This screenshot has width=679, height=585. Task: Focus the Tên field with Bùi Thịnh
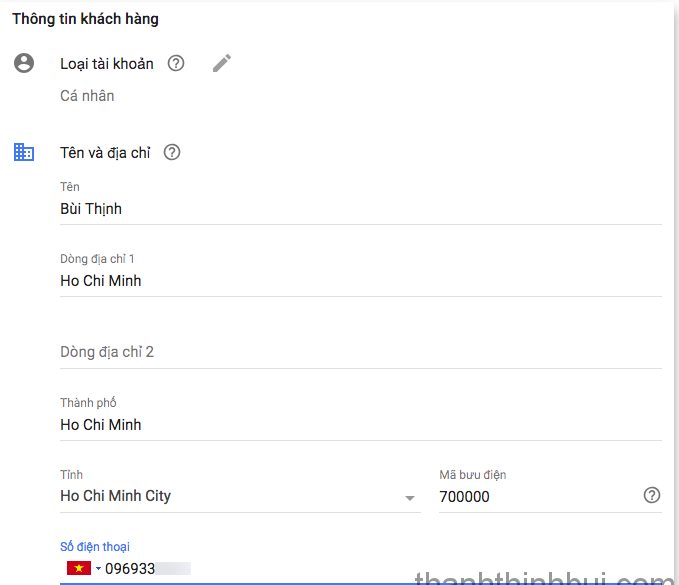(x=361, y=209)
